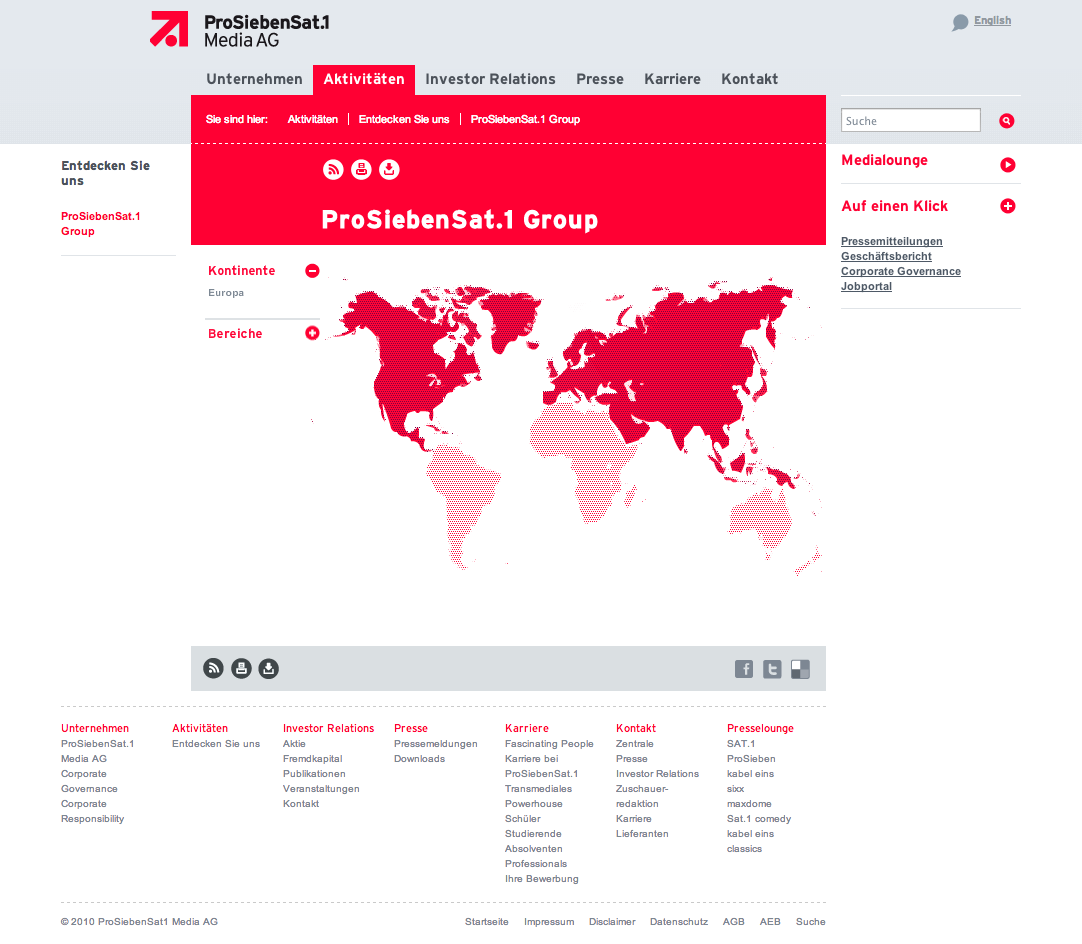Click the dark RSS icon in bottom bar
1082x944 pixels.
click(213, 668)
